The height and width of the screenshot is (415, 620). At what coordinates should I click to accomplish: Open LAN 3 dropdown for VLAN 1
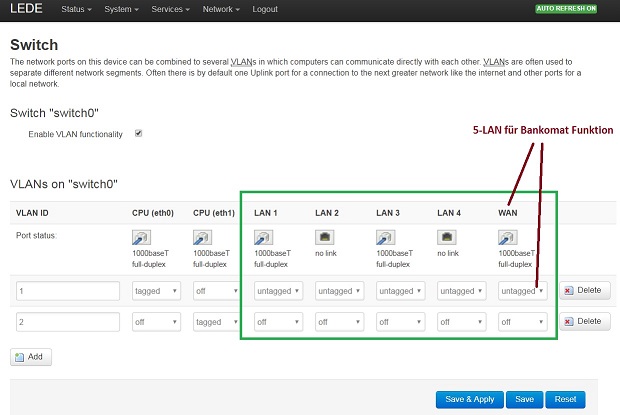click(x=401, y=291)
